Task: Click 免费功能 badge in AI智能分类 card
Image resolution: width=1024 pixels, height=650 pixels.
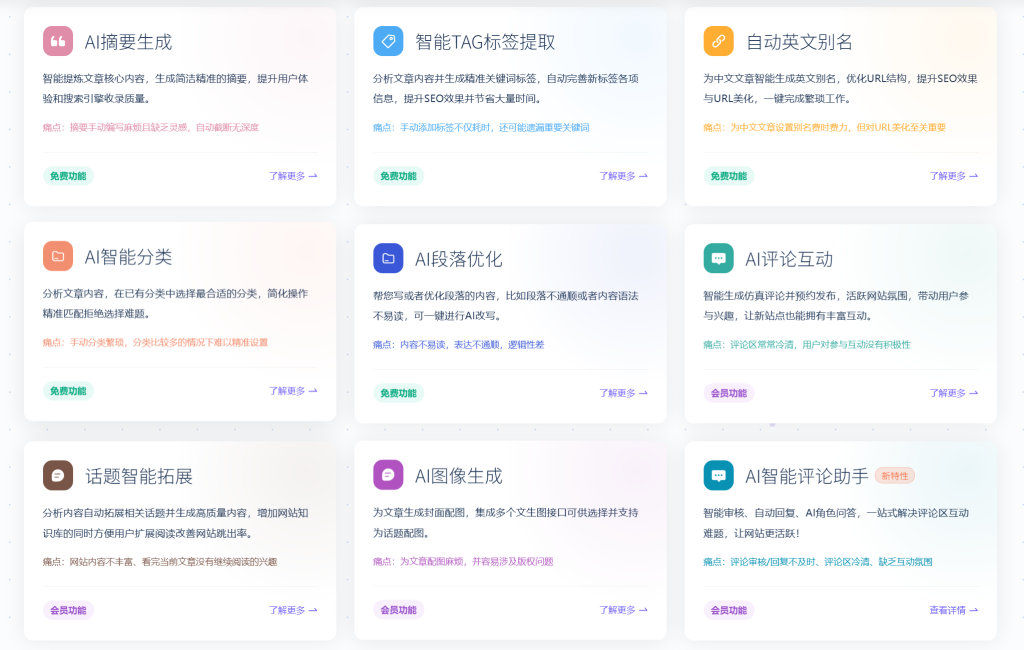Action: (x=68, y=391)
